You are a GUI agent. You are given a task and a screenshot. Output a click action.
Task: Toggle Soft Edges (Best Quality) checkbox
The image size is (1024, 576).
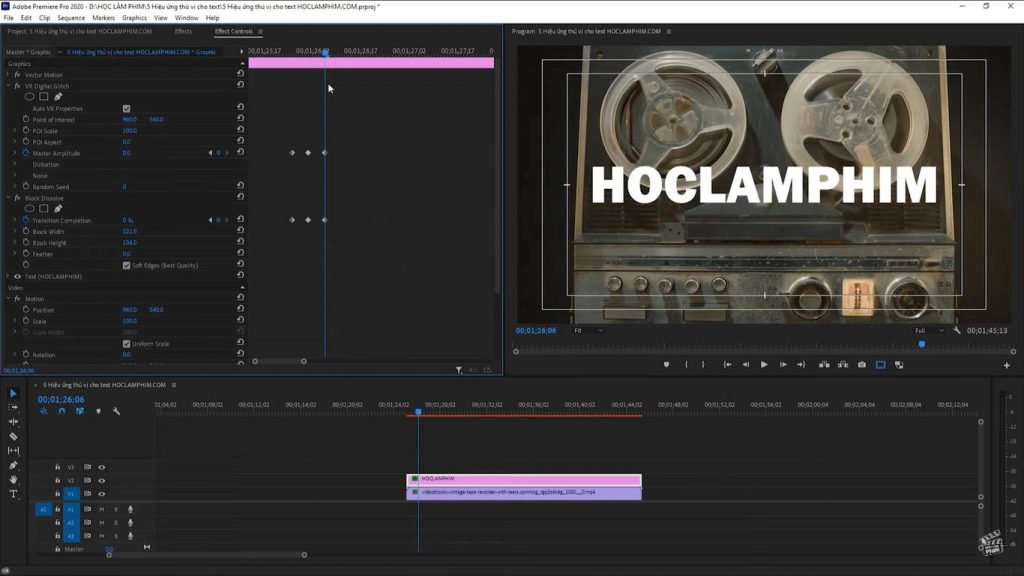coord(126,265)
